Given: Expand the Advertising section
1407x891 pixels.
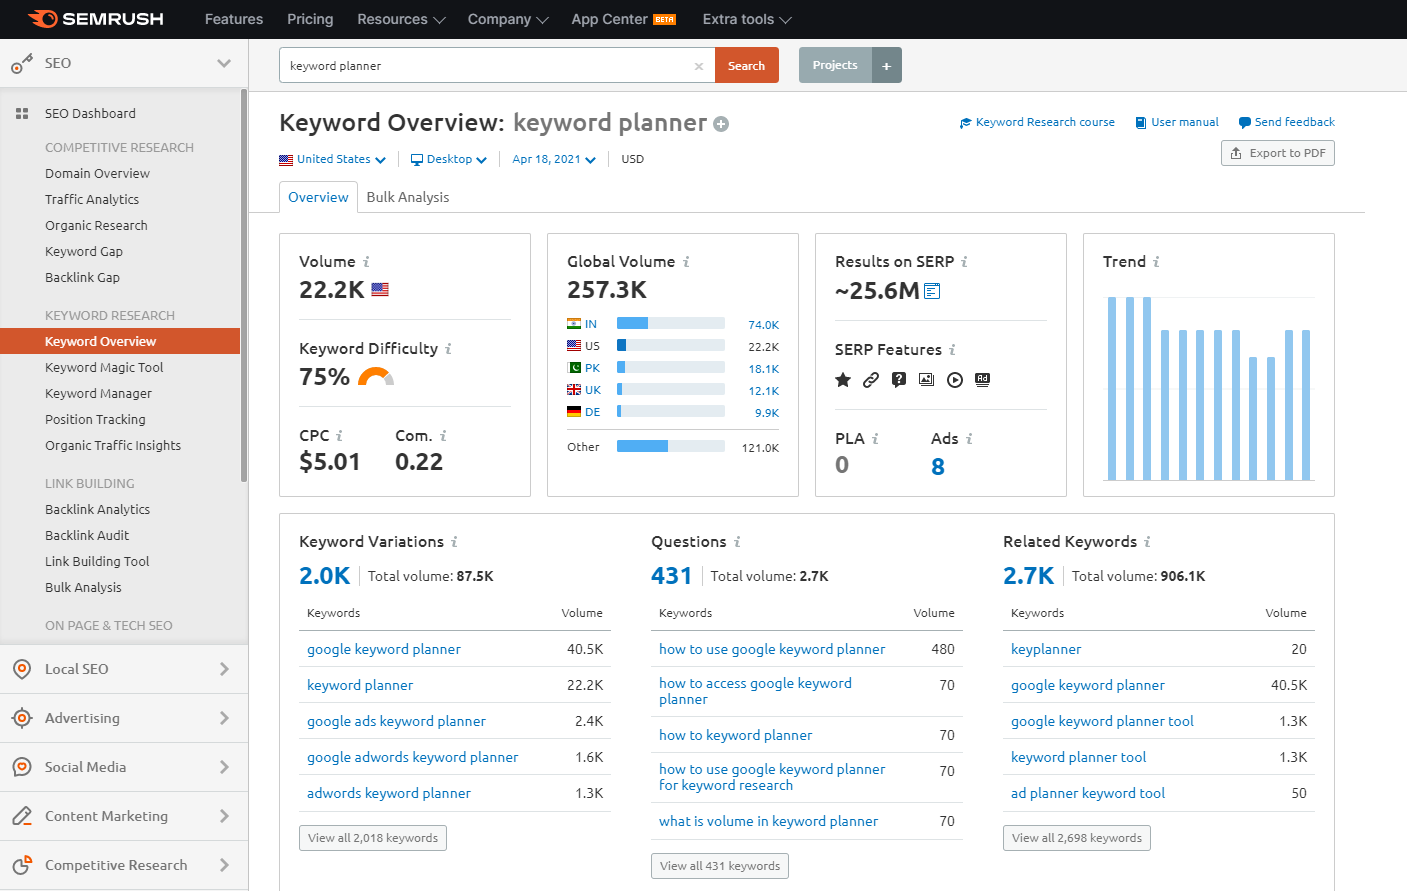Looking at the screenshot, I should click(124, 718).
